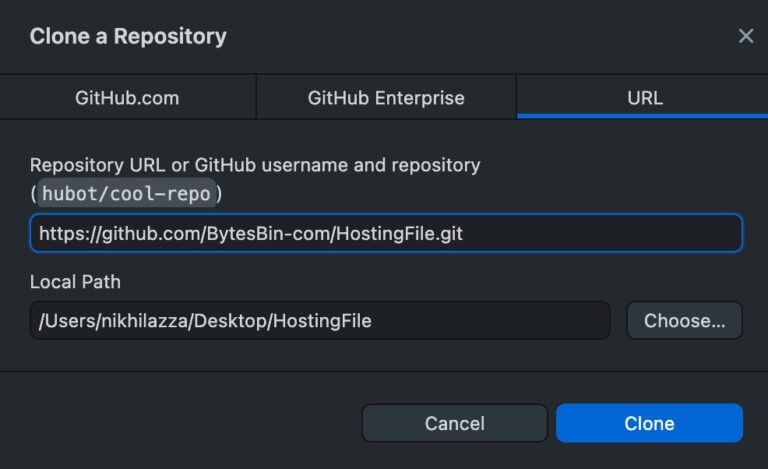Place cursor after HostingFile.git in URL field
768x469 pixels.
coord(464,234)
